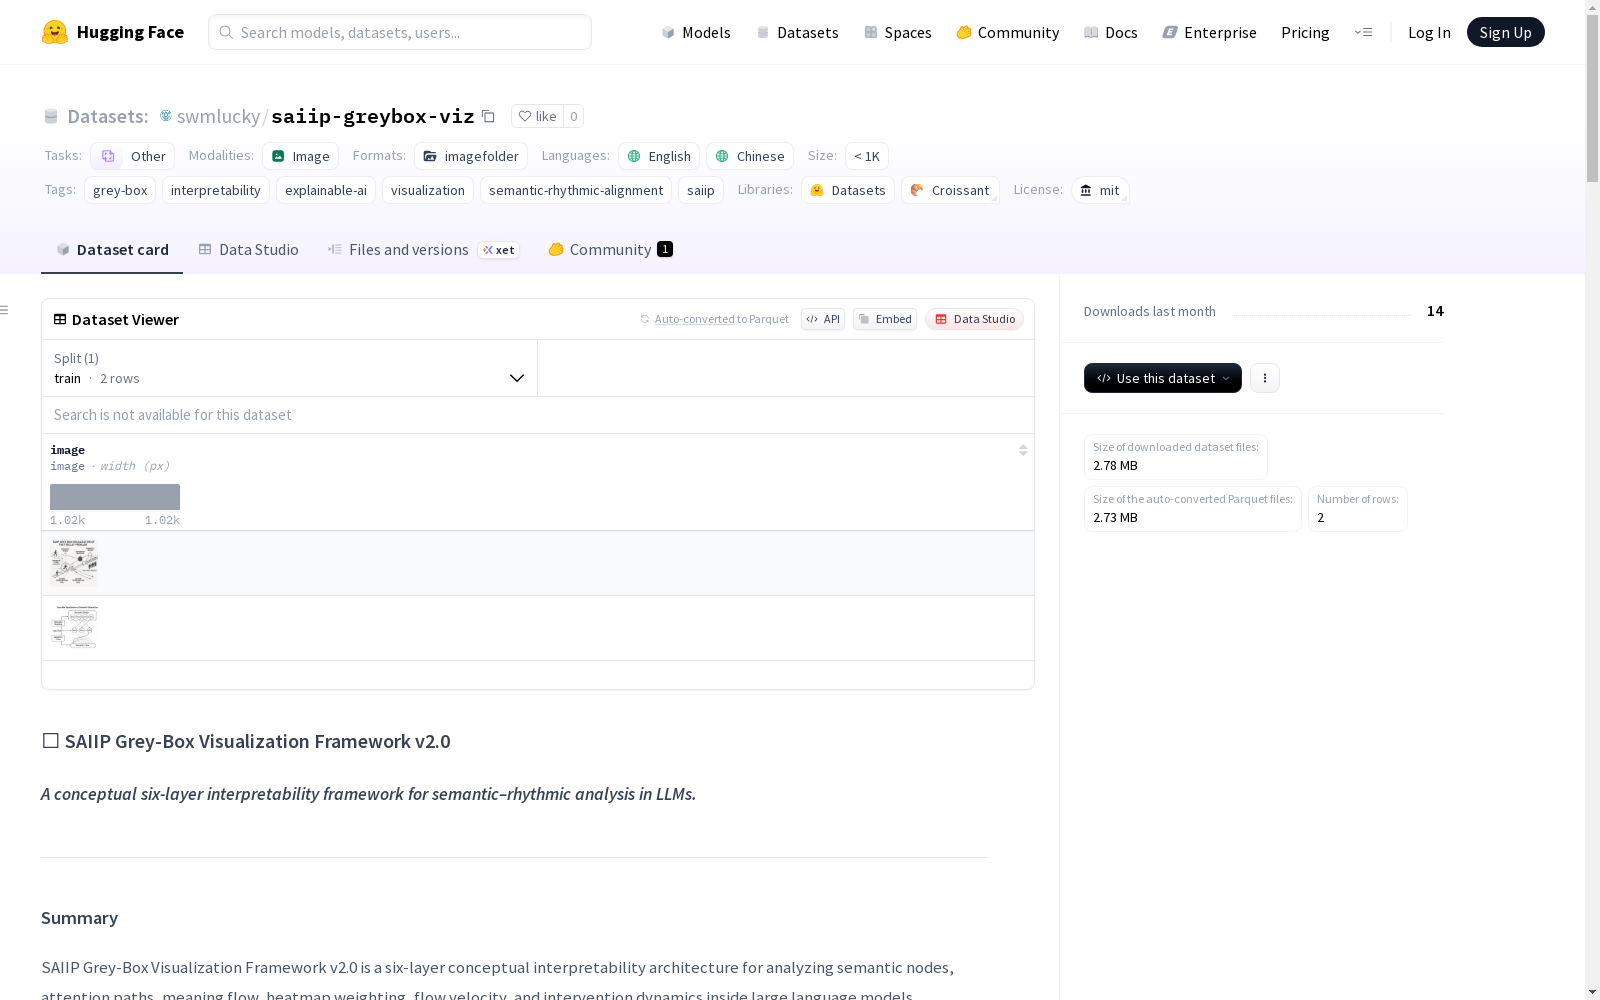Open the Croissant library tag dropdown
Screen dimensions: 1600x1000
point(950,190)
